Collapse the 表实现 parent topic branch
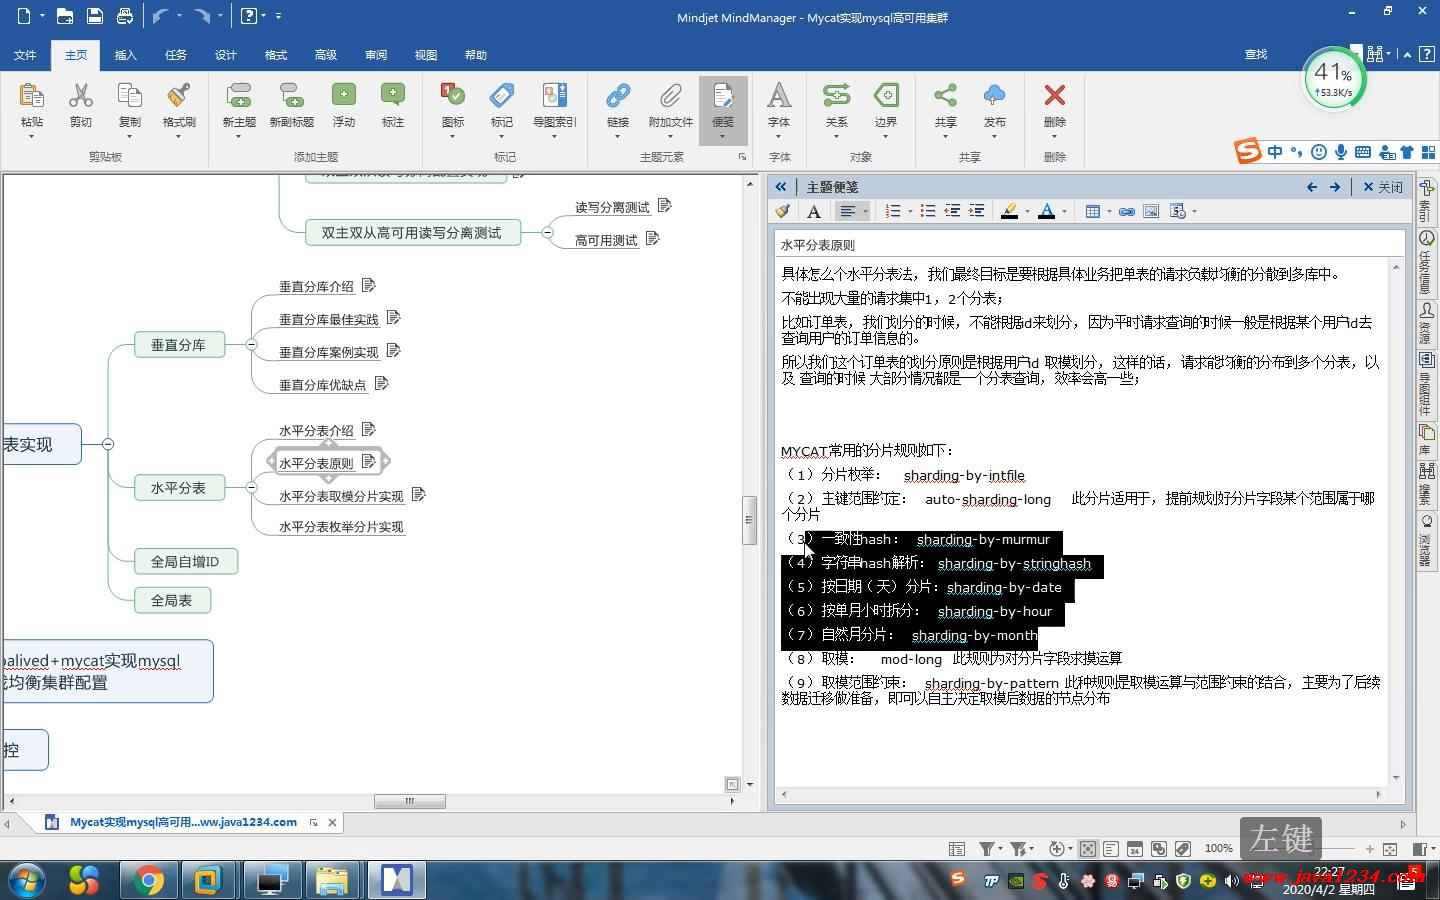The image size is (1440, 900). coord(108,444)
